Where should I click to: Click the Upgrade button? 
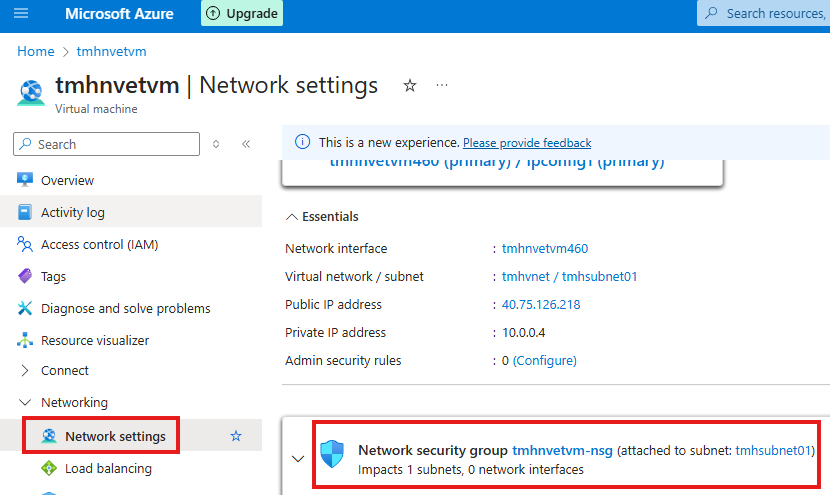tap(242, 13)
